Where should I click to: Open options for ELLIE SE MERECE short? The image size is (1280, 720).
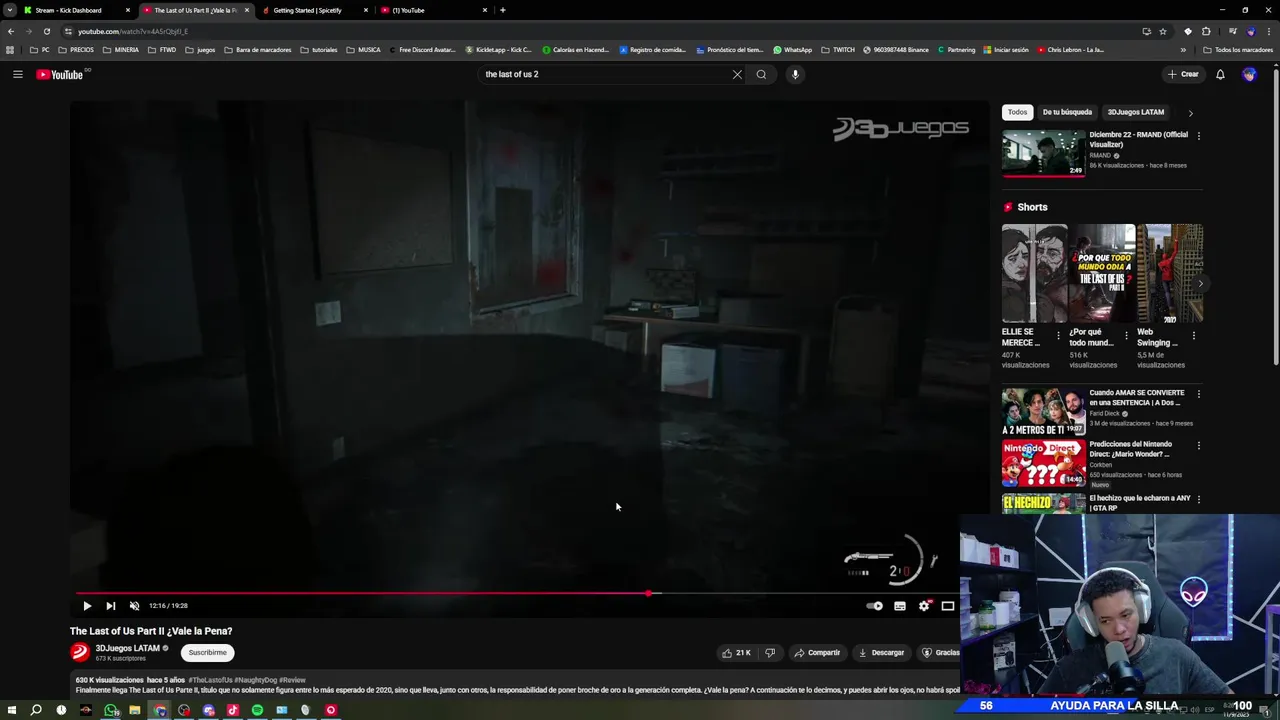1058,336
